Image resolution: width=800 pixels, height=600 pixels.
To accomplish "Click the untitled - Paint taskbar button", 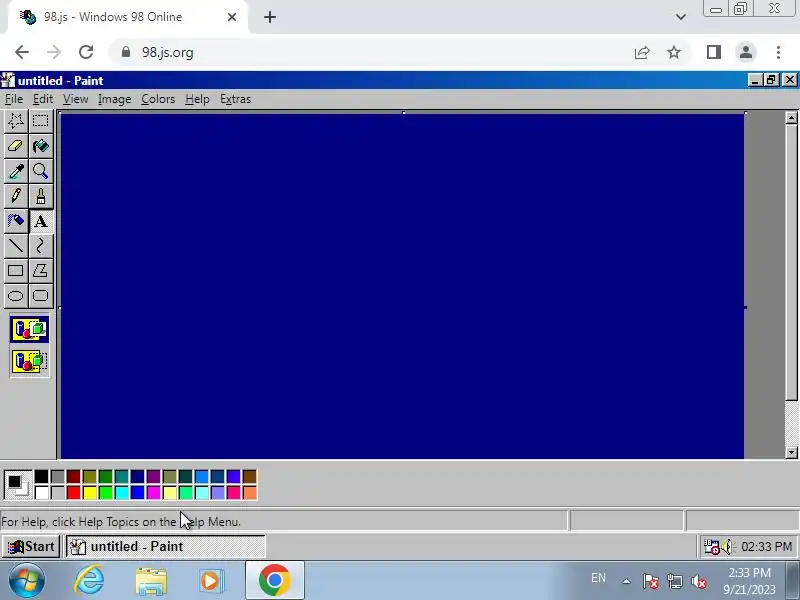I will point(165,546).
